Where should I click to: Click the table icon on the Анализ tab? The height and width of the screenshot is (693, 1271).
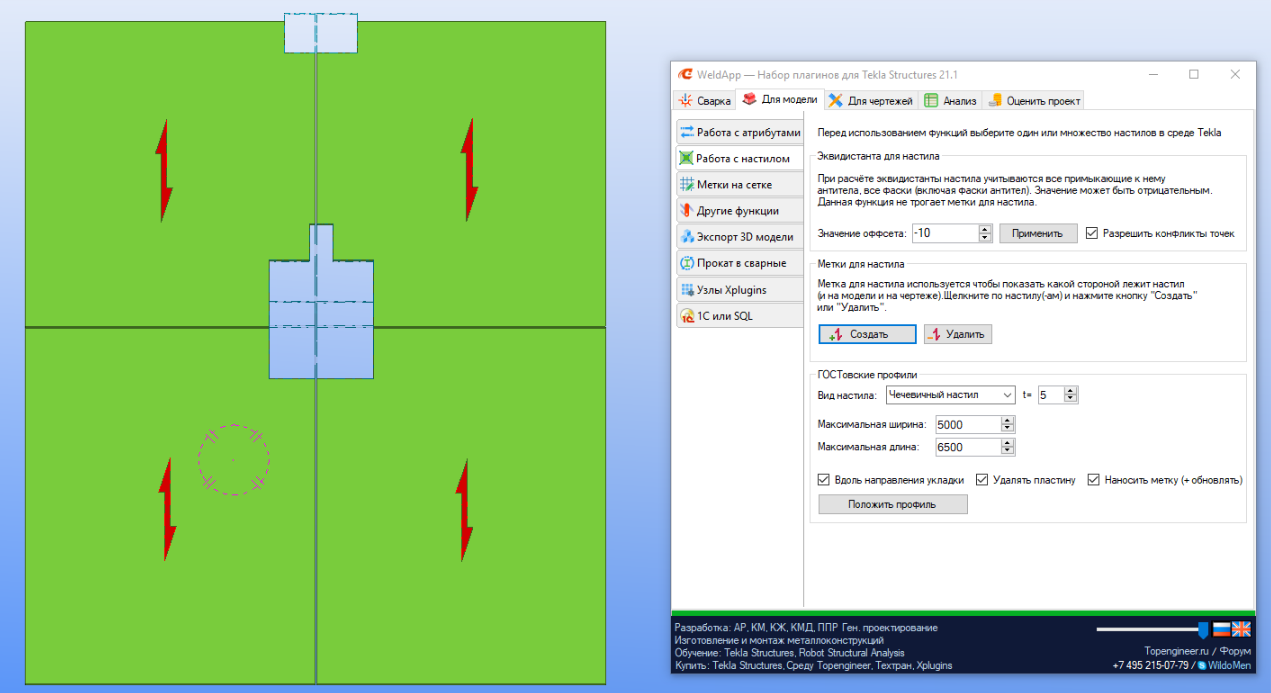click(931, 100)
